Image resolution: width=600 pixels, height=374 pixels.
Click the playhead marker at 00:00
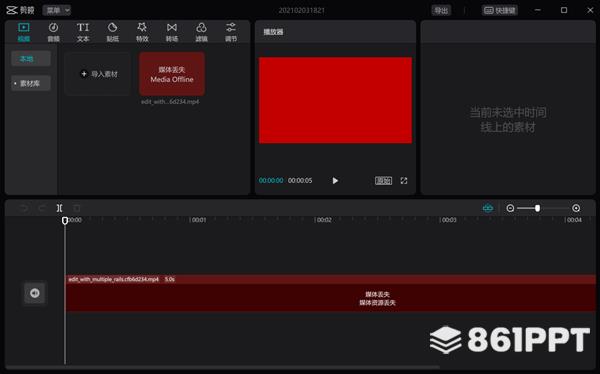65,220
